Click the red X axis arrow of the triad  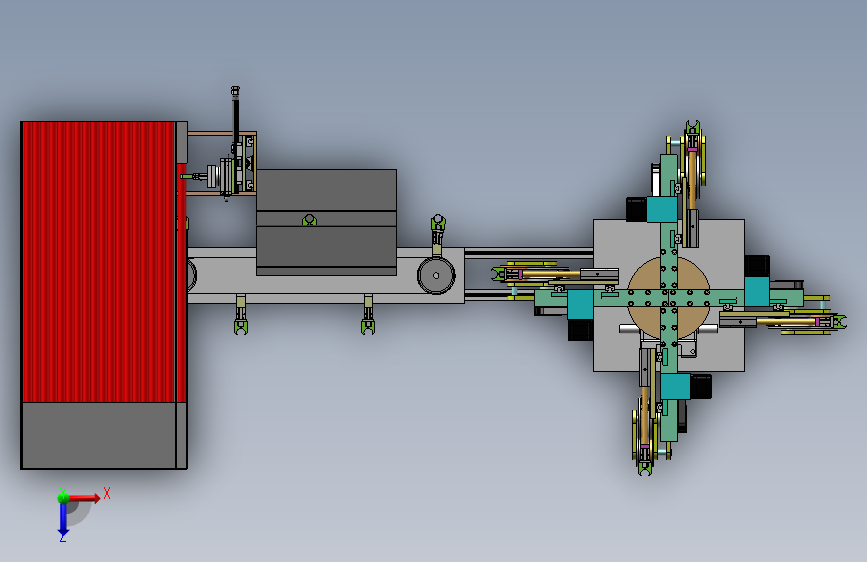coord(85,498)
